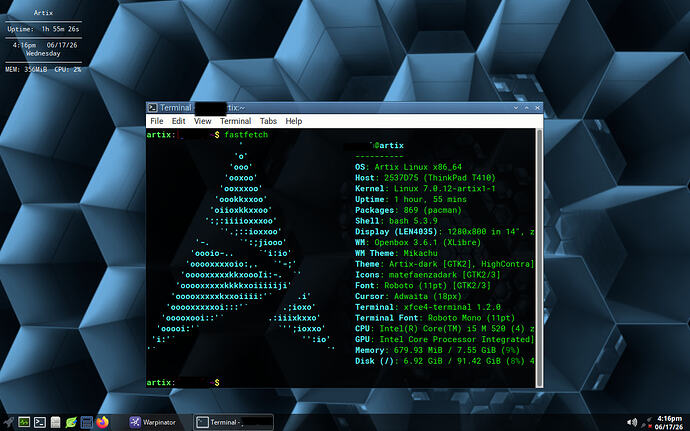Click the widget 'Wednesday' date text
The width and height of the screenshot is (690, 431).
(x=43, y=53)
